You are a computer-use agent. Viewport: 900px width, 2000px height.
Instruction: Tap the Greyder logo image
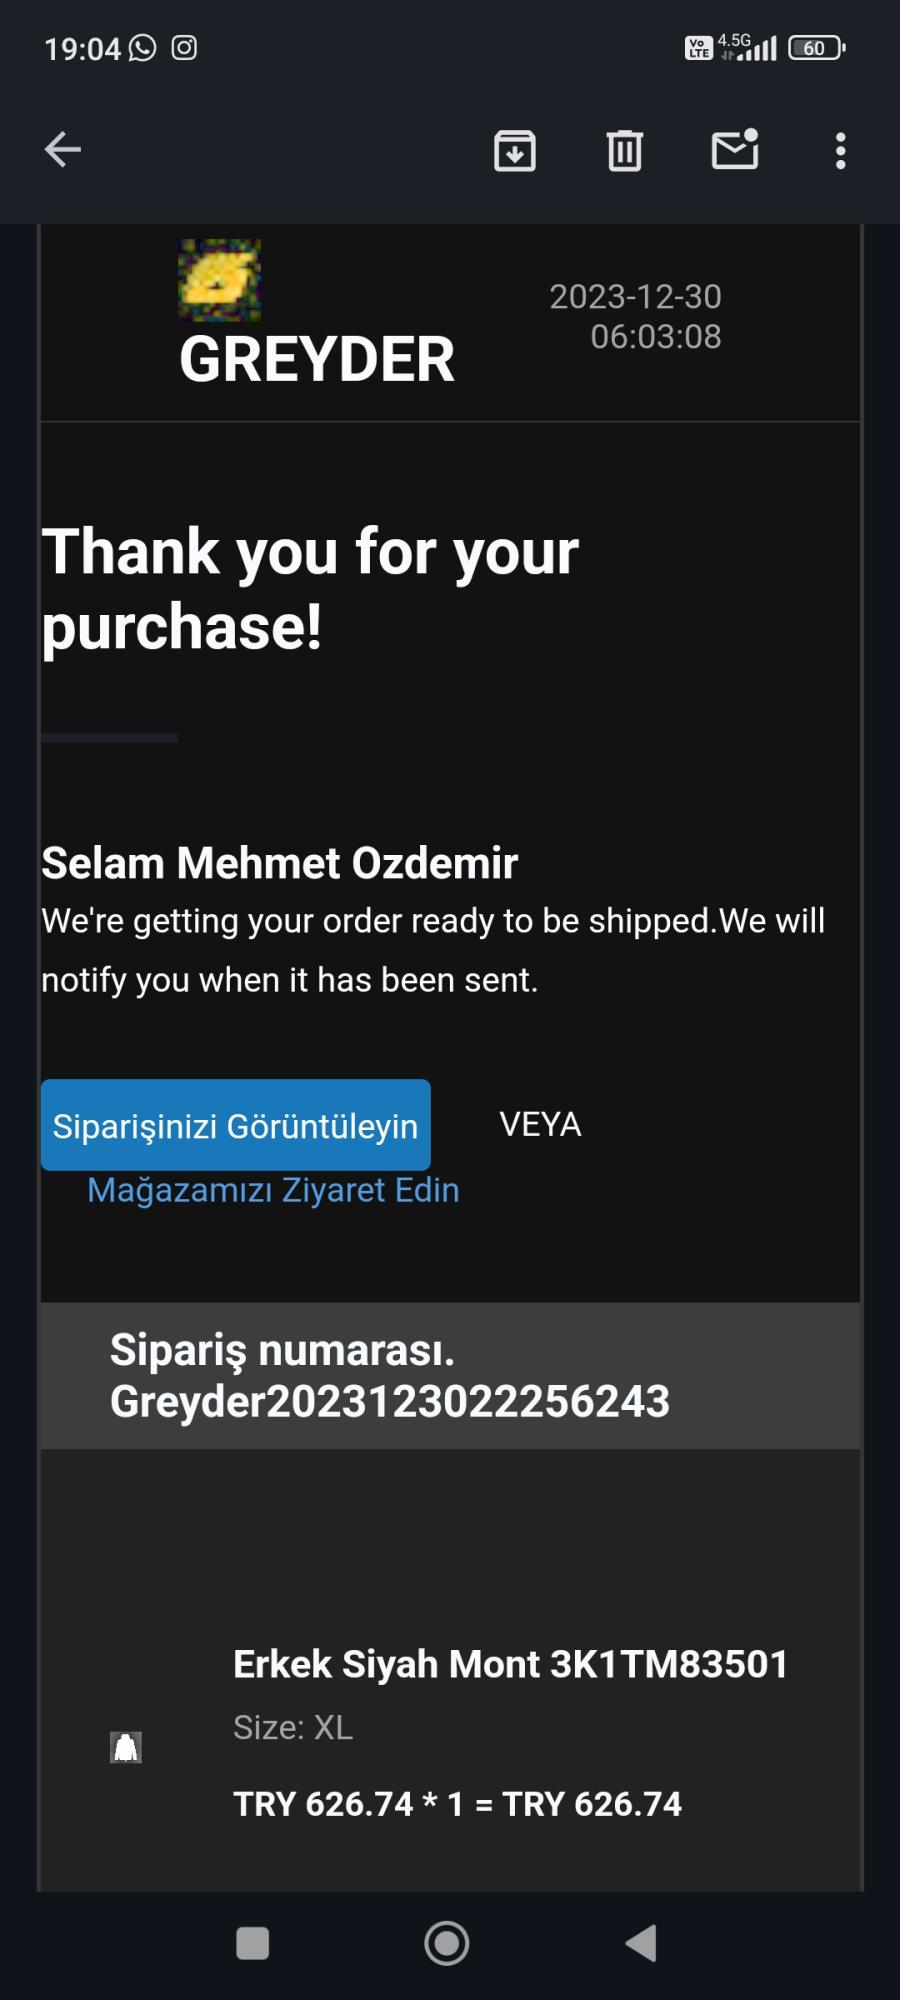[219, 280]
